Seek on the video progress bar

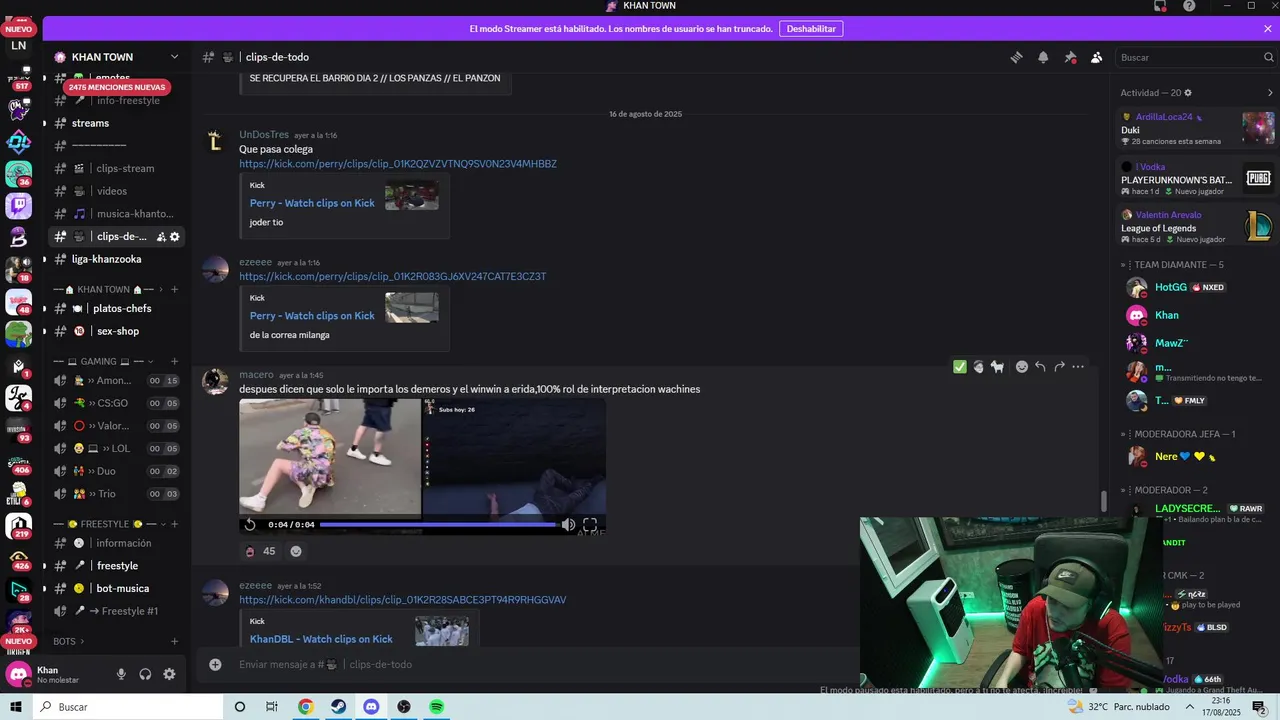click(437, 524)
